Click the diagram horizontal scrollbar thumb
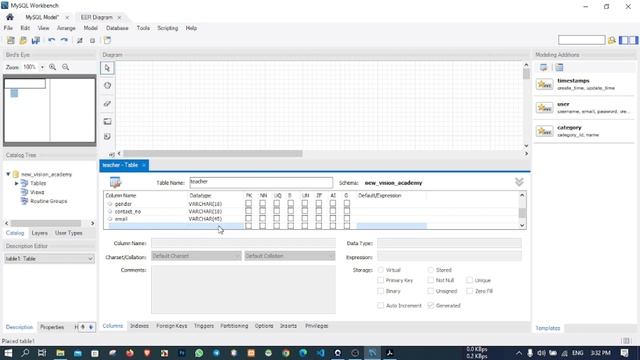The width and height of the screenshot is (640, 360). point(213,153)
